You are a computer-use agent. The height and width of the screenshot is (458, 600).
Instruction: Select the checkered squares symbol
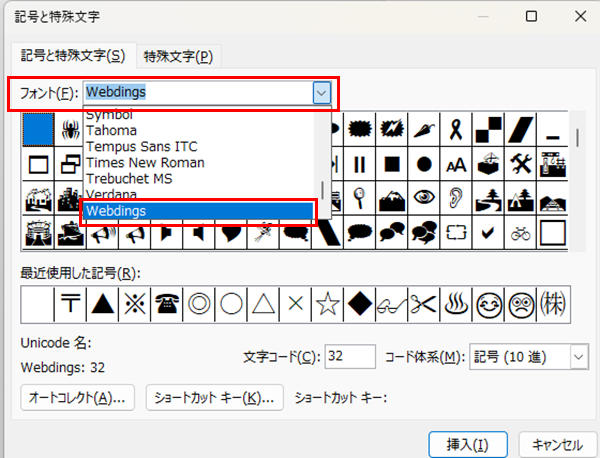click(x=488, y=130)
